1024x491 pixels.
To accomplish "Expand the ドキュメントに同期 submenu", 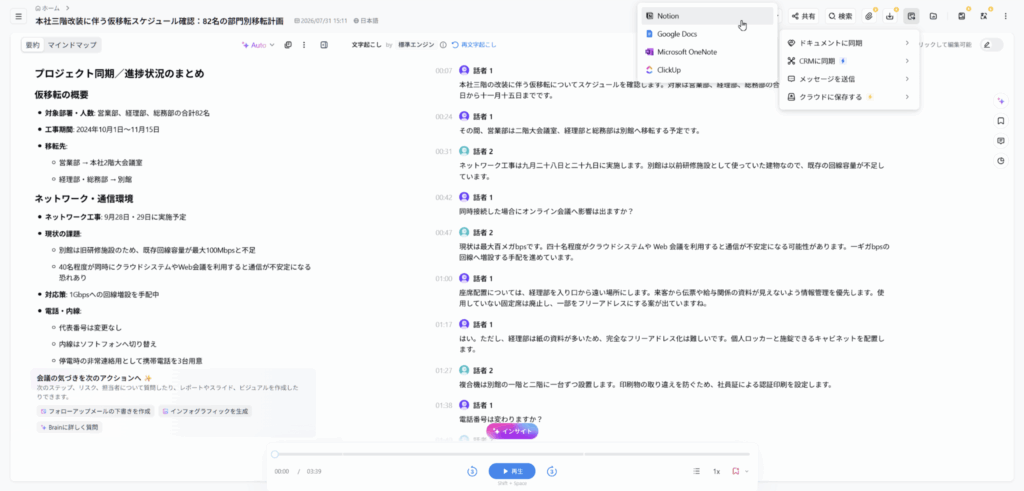I will tap(849, 43).
